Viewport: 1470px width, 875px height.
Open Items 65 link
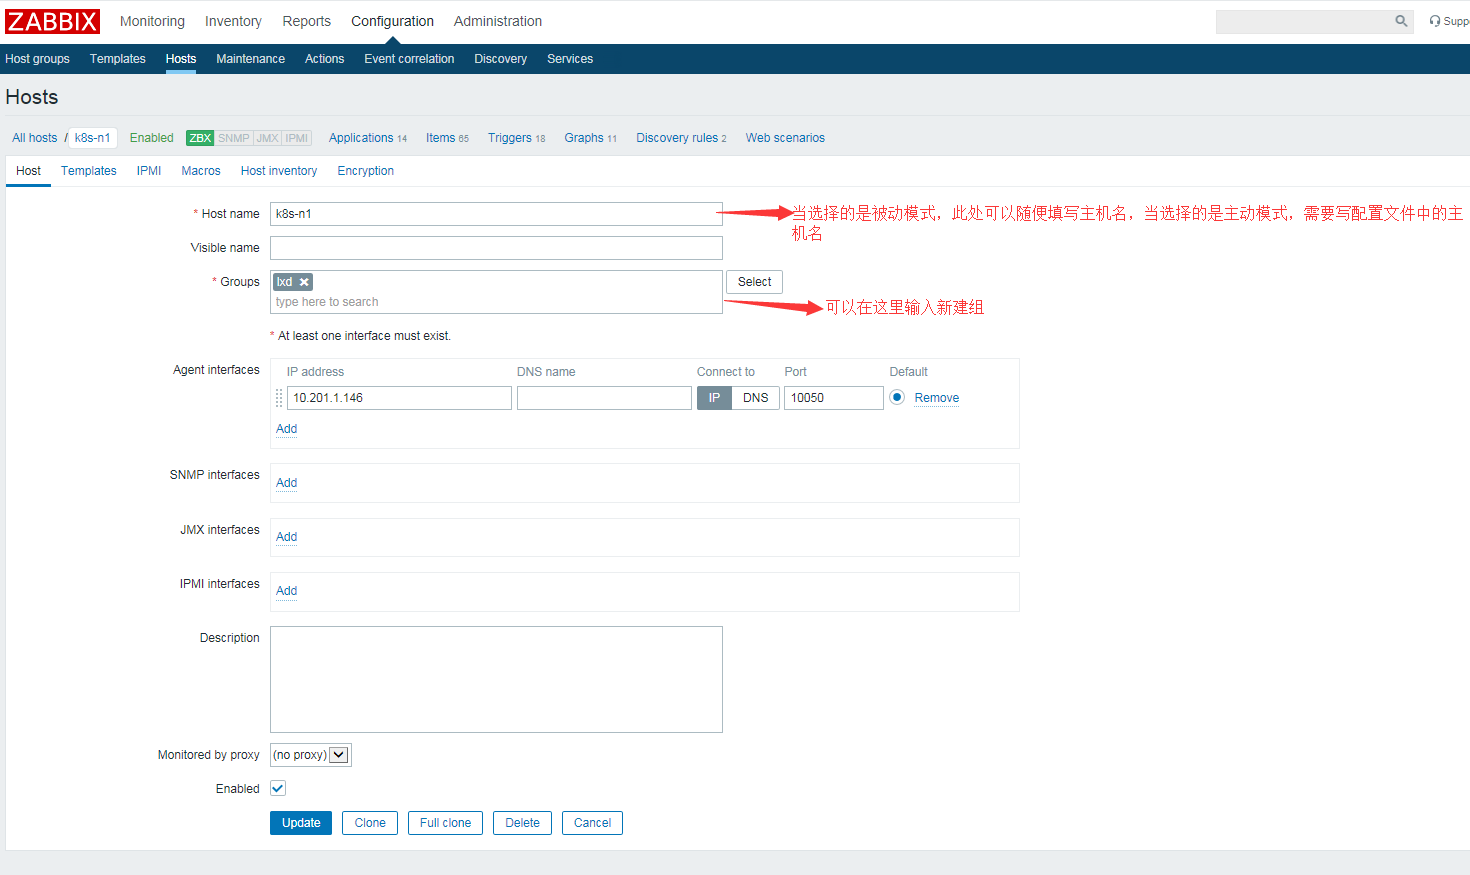click(x=447, y=138)
